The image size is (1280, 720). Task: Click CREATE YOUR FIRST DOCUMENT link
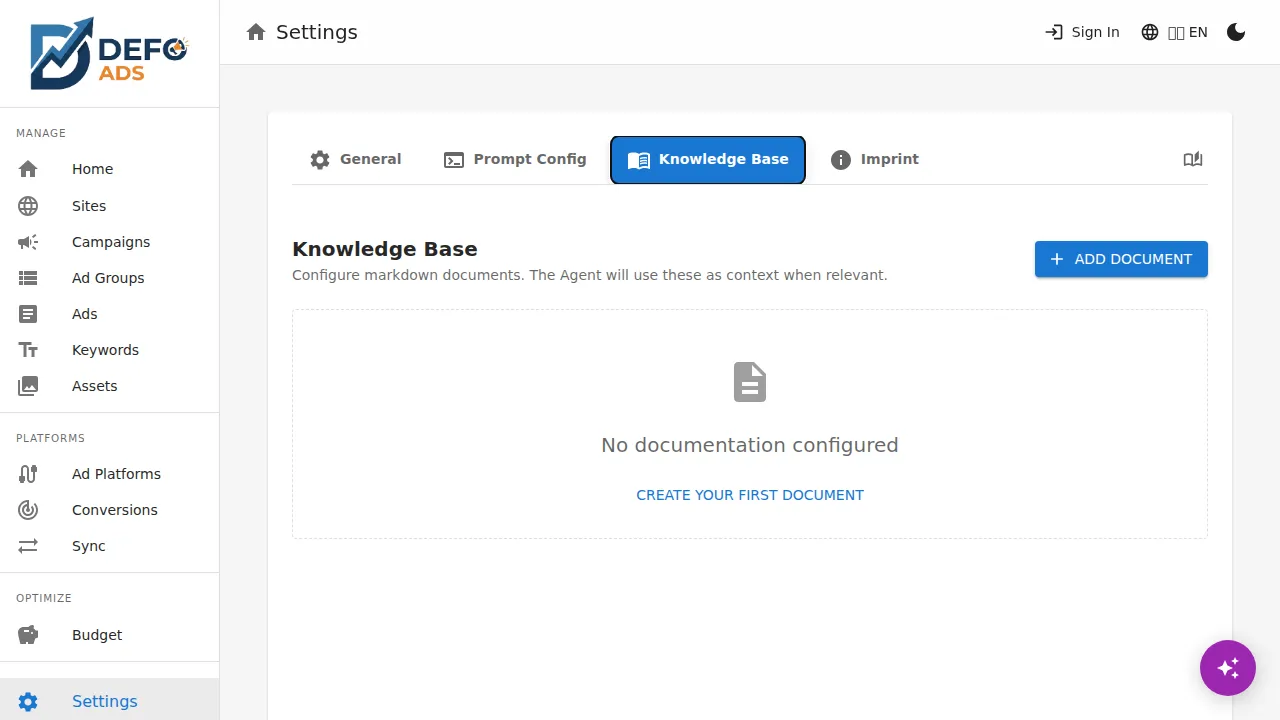[x=750, y=495]
